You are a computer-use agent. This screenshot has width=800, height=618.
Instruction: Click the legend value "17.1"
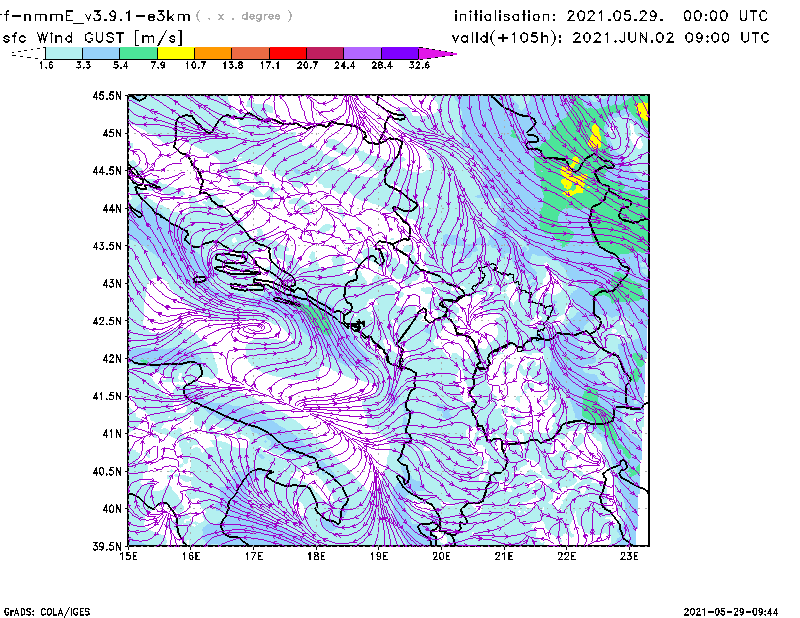pos(270,65)
